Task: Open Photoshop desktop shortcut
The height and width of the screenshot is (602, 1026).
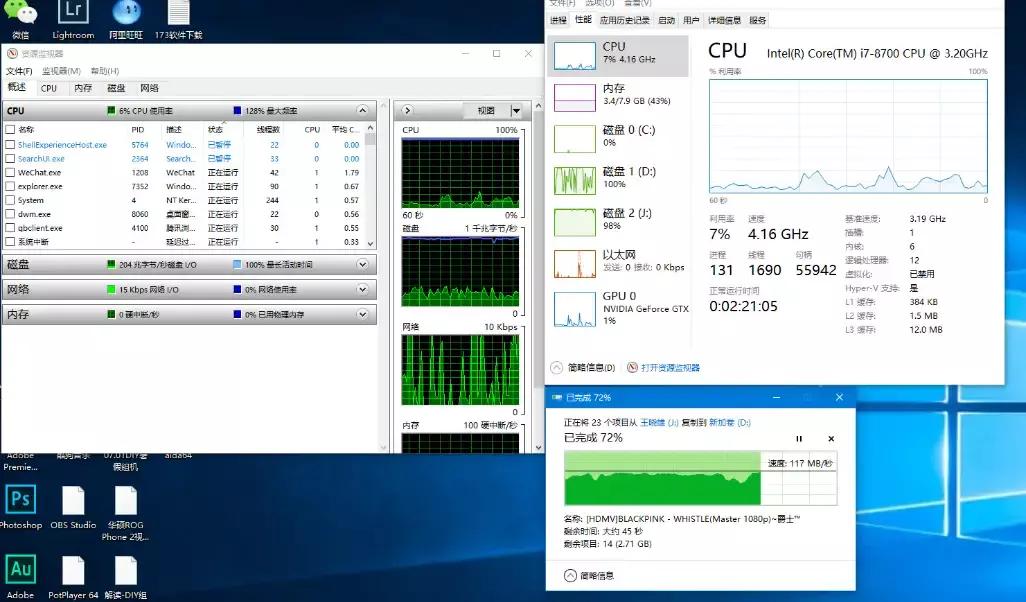Action: [x=20, y=500]
